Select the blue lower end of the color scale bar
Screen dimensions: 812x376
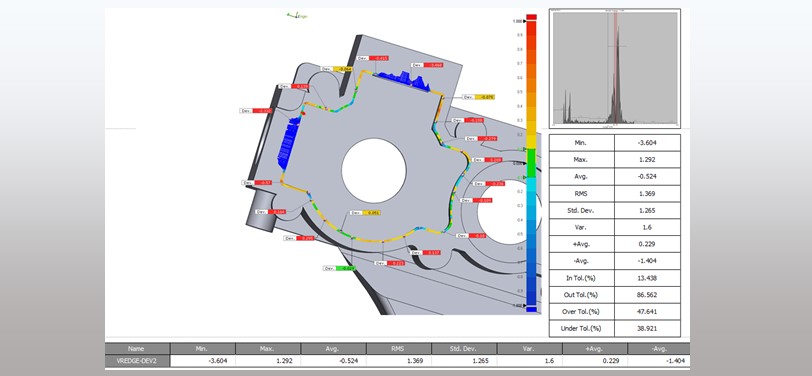tap(531, 309)
